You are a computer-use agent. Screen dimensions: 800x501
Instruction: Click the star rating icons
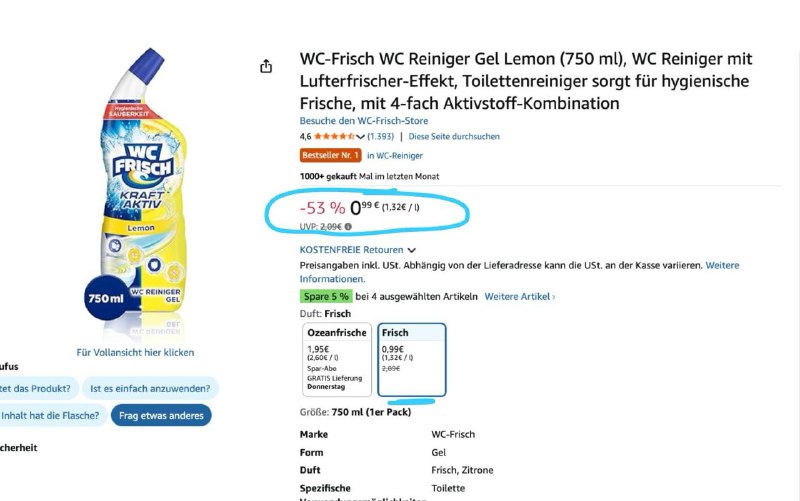tap(335, 136)
